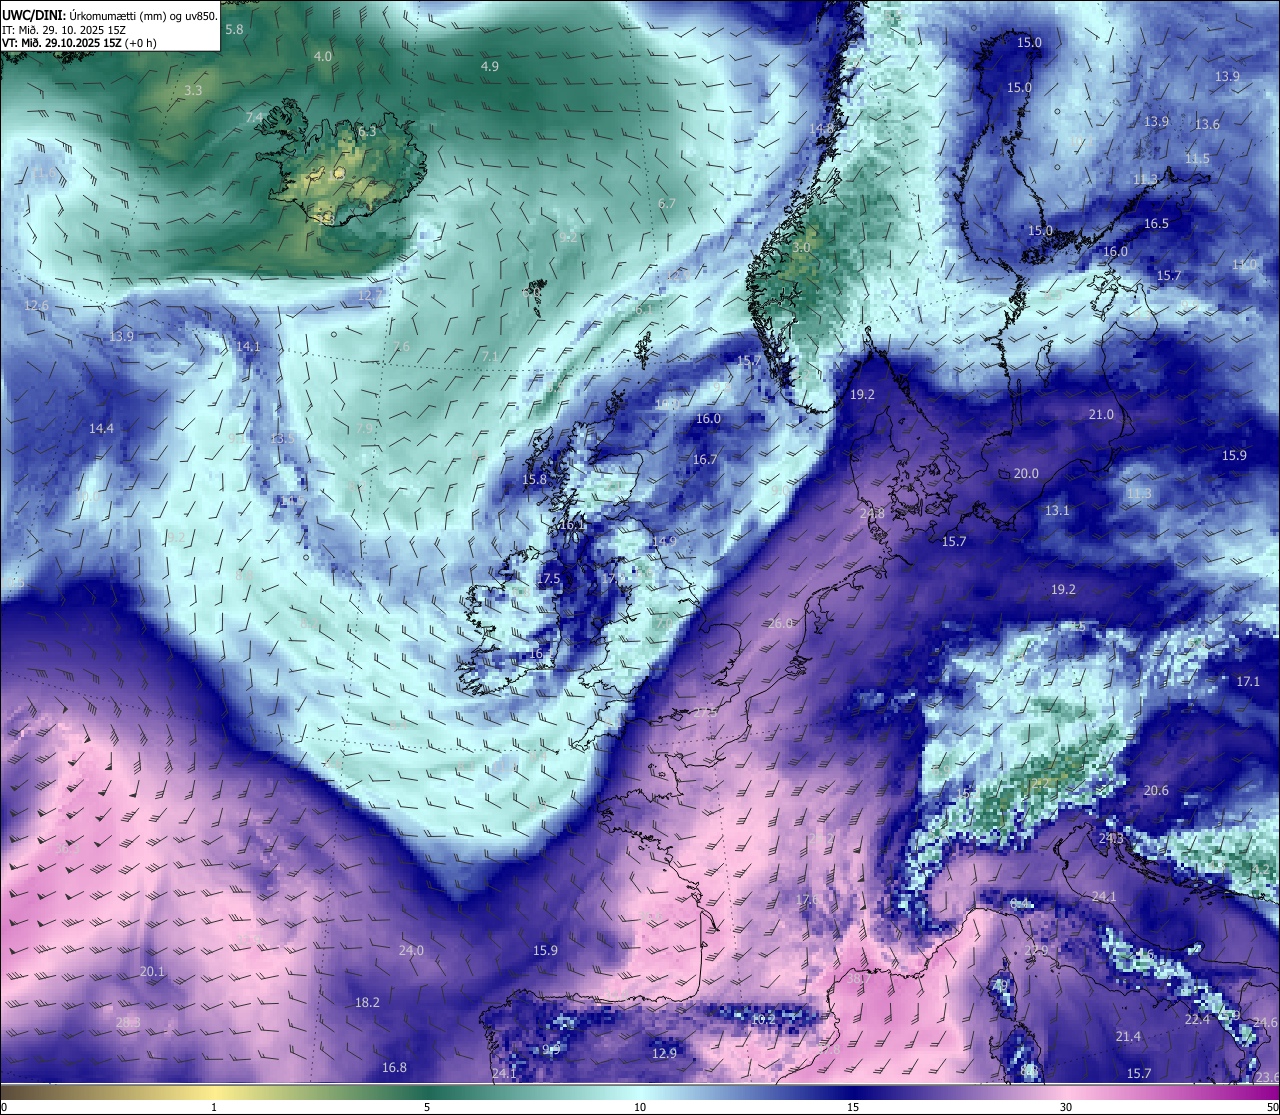Click the 24.0 value in the Atlantic
The height and width of the screenshot is (1115, 1280).
click(x=411, y=951)
